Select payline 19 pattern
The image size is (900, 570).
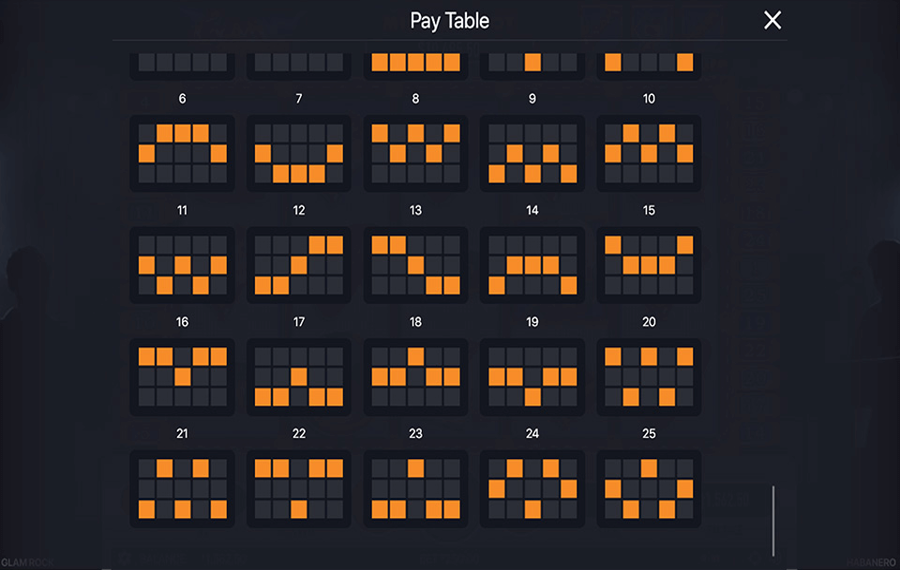(x=532, y=376)
